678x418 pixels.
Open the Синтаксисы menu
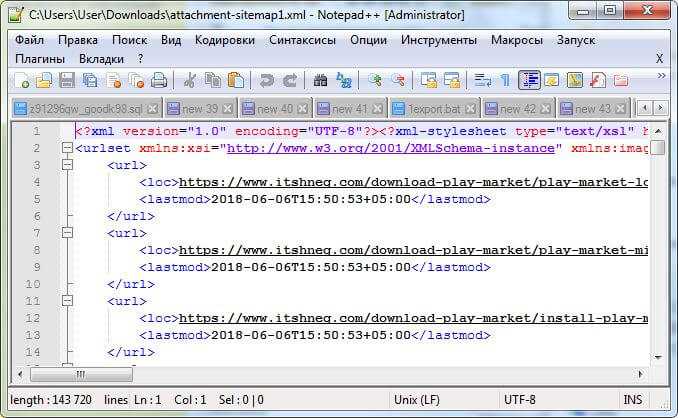click(x=302, y=40)
